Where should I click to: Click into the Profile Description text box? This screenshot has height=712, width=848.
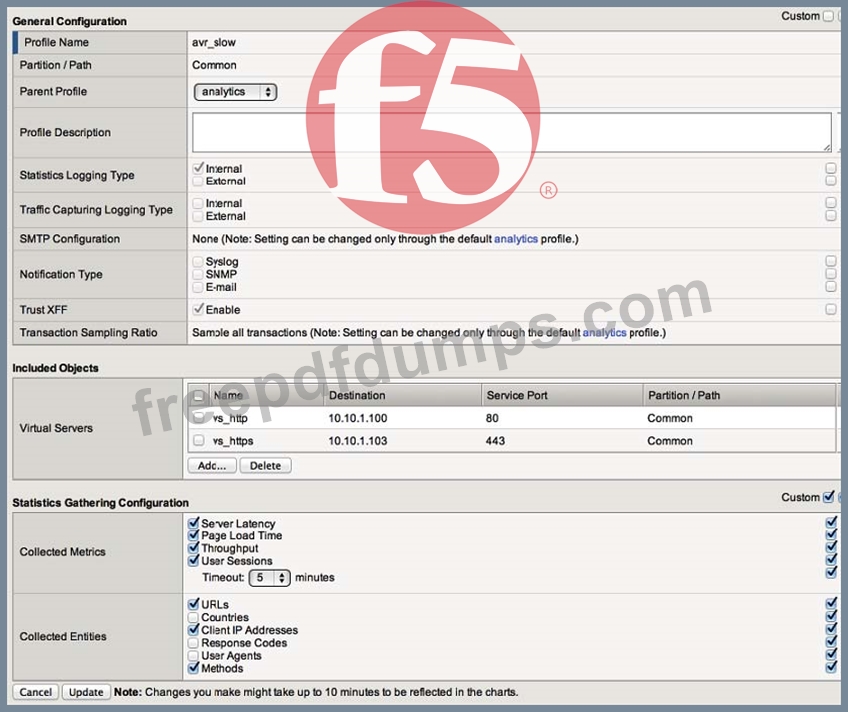click(511, 132)
